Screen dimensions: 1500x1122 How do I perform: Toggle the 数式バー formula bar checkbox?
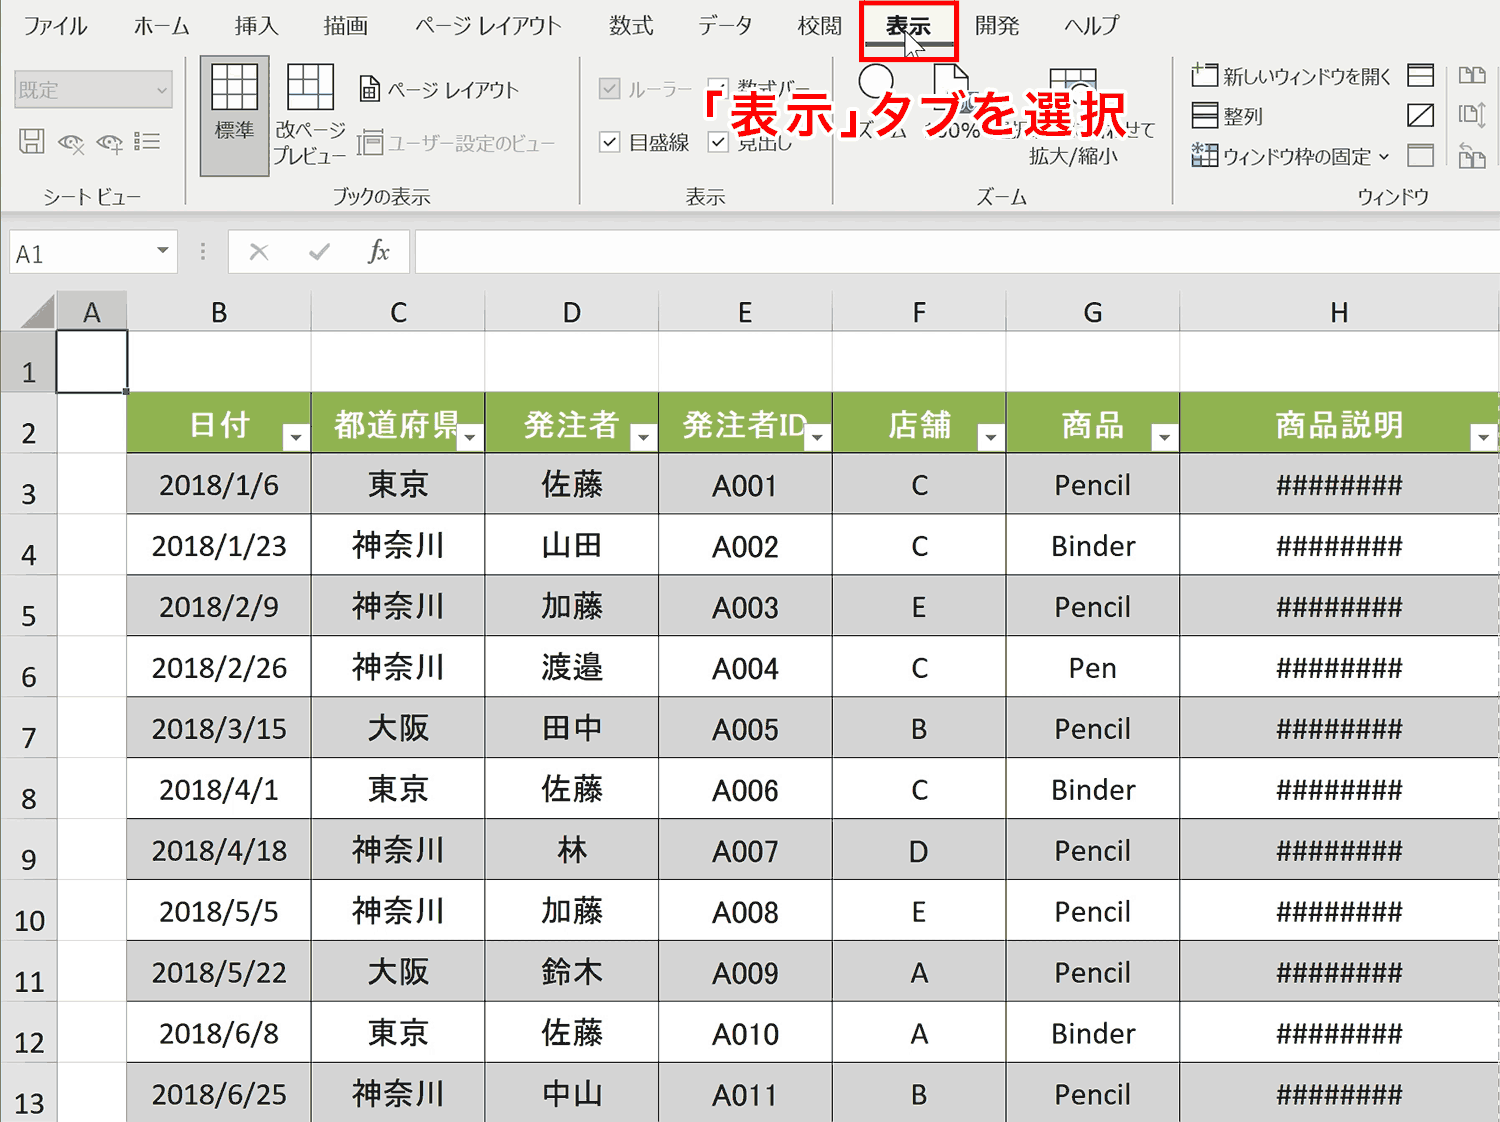717,86
